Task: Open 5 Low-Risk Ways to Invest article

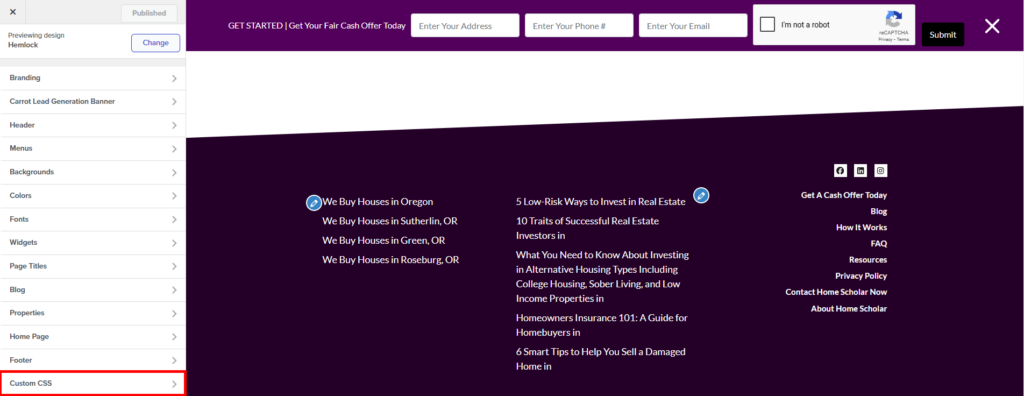Action: click(601, 202)
